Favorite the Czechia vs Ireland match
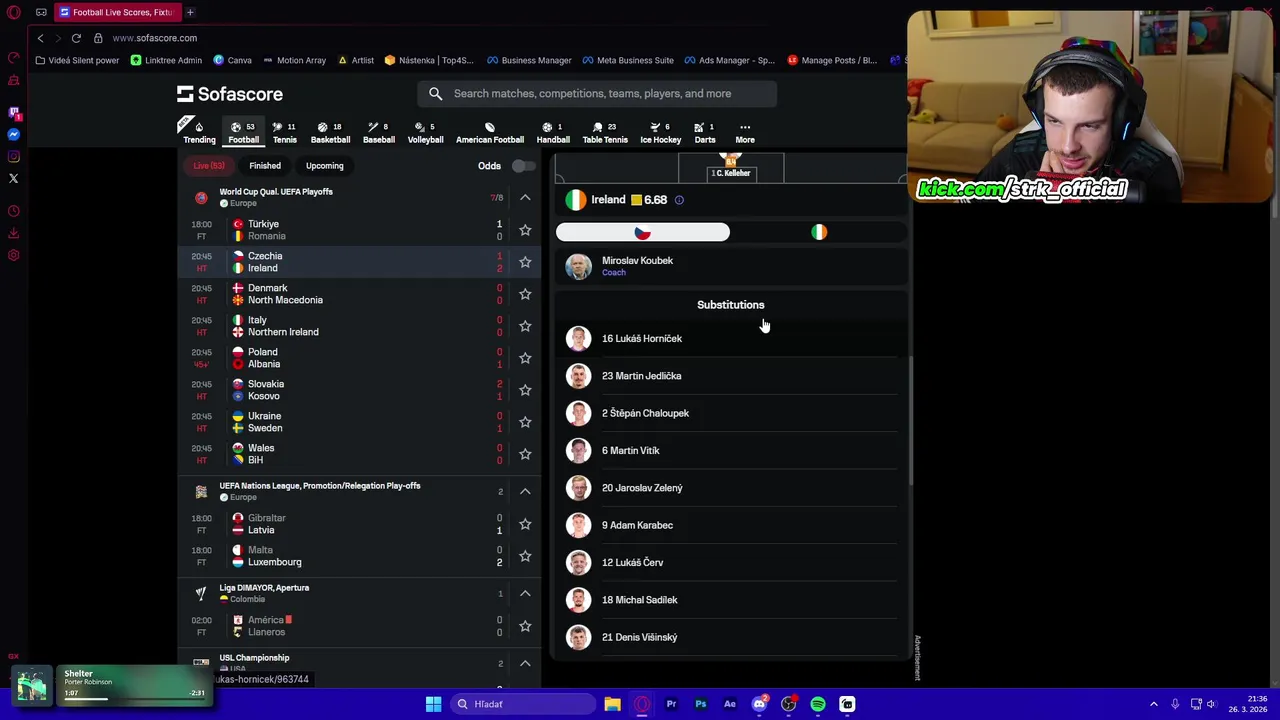This screenshot has width=1280, height=720. [x=525, y=262]
